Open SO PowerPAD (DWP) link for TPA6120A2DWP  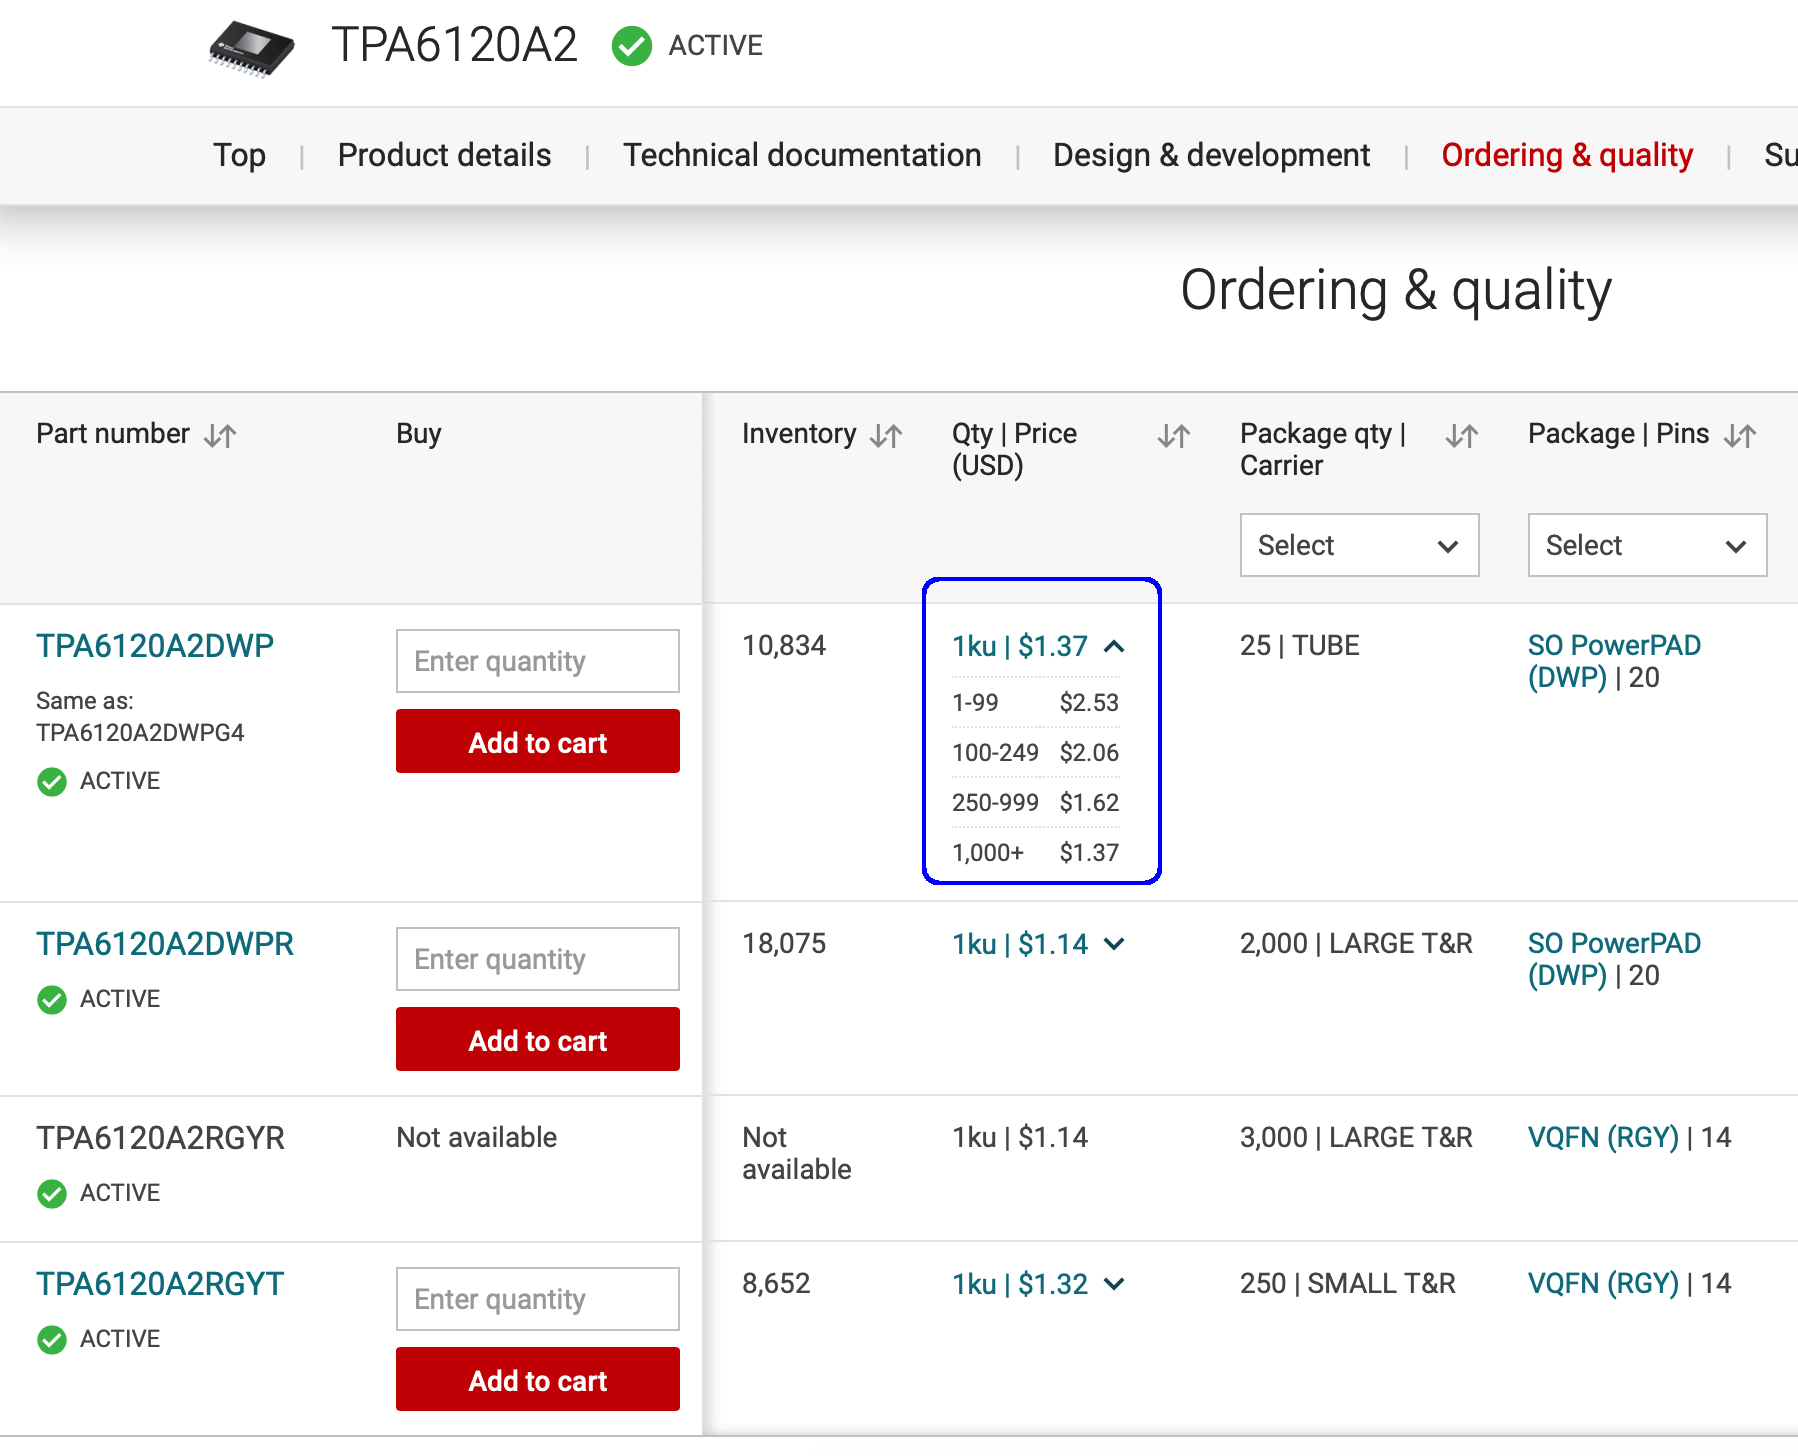point(1614,661)
